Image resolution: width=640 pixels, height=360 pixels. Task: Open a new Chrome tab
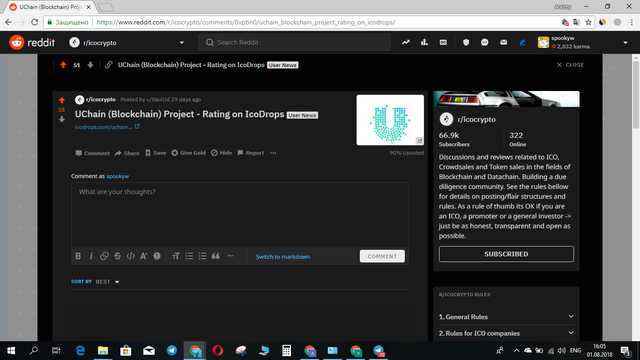106,7
